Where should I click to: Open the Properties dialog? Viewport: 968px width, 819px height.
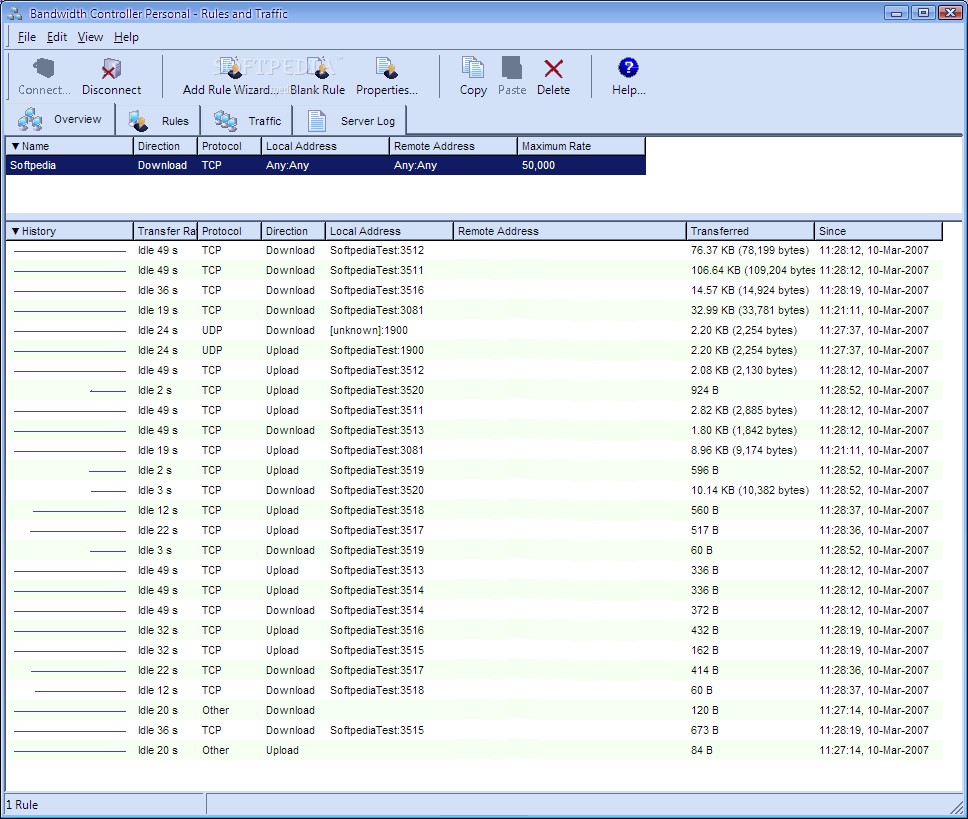(386, 75)
